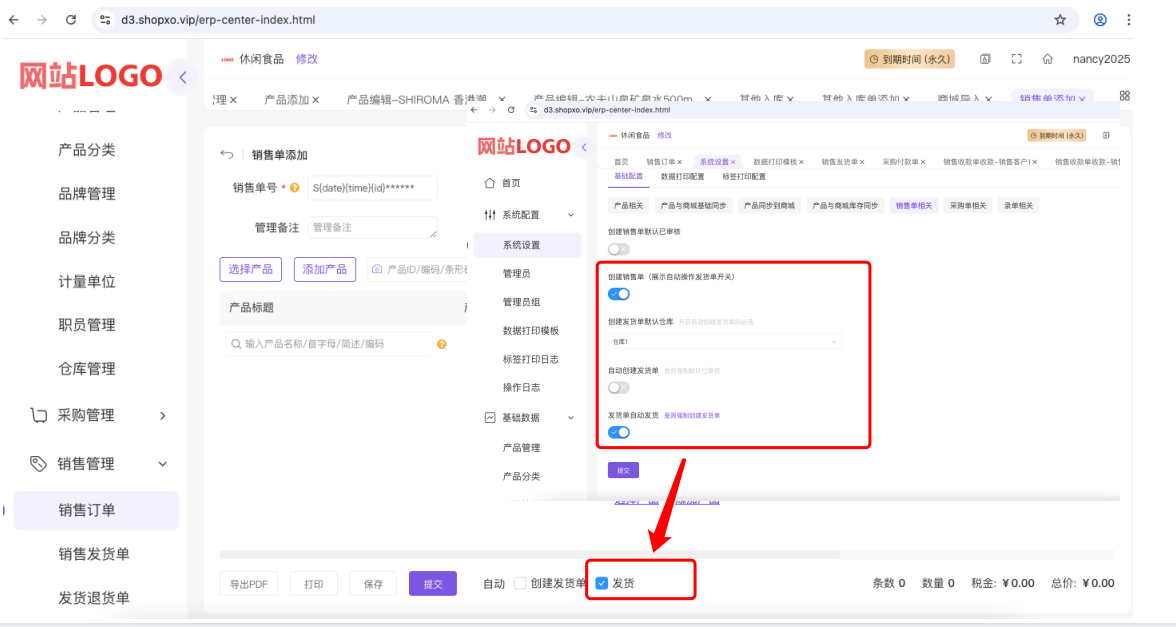Image resolution: width=1176 pixels, height=627 pixels.
Task: Click the overlay window's browser back arrow
Action: click(474, 110)
